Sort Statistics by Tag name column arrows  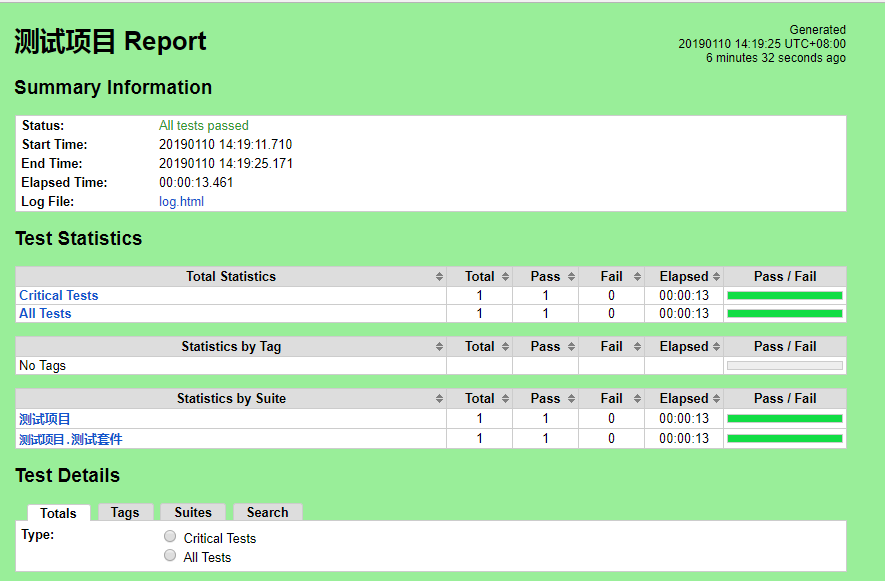coord(439,347)
